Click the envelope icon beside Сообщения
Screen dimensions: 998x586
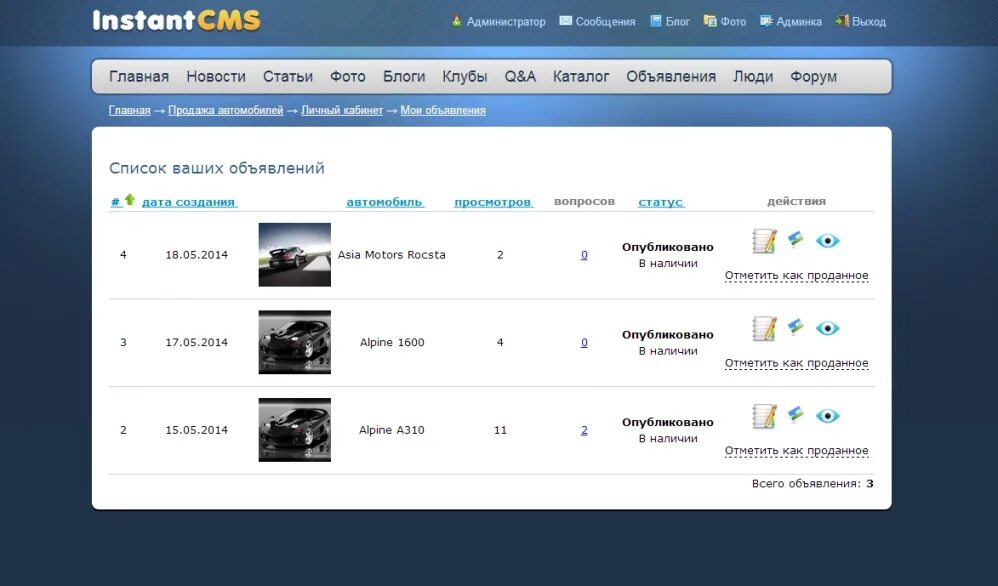[565, 21]
